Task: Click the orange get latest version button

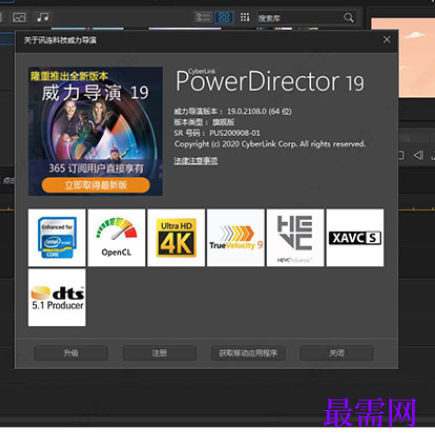Action: pyautogui.click(x=96, y=185)
